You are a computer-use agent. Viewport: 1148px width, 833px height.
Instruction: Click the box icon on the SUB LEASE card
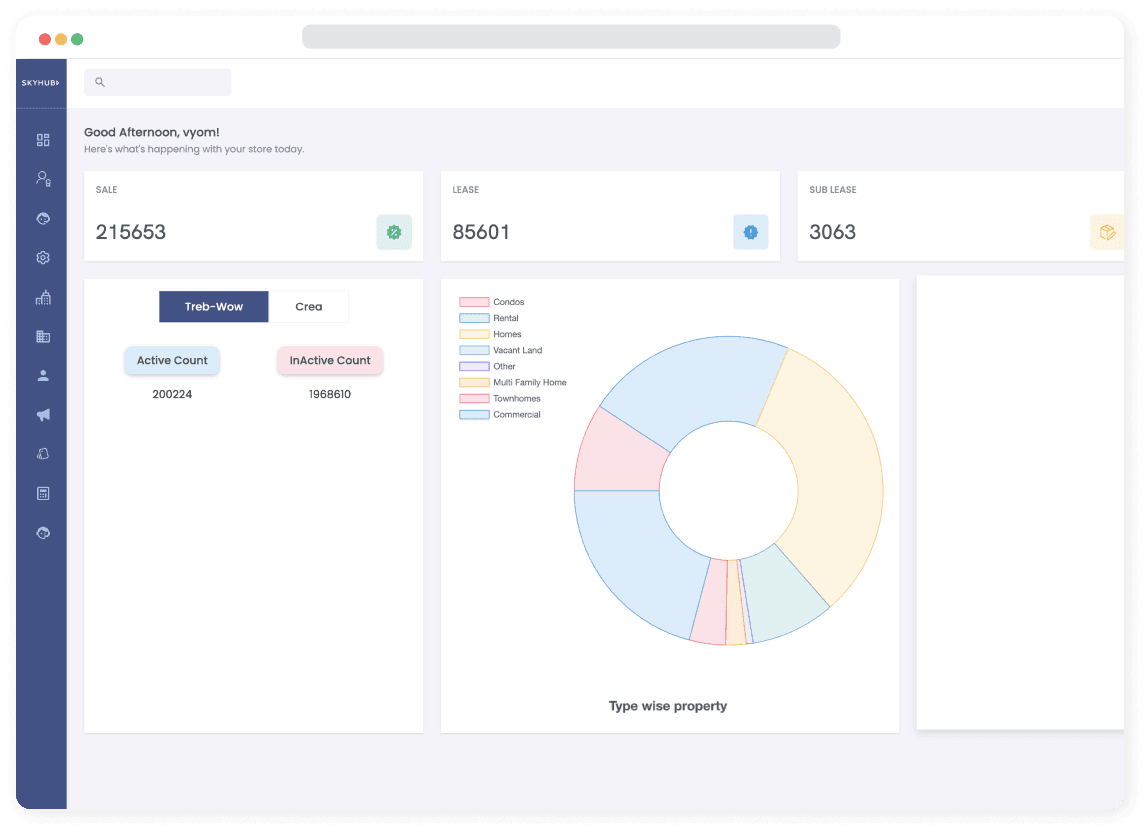(1106, 231)
